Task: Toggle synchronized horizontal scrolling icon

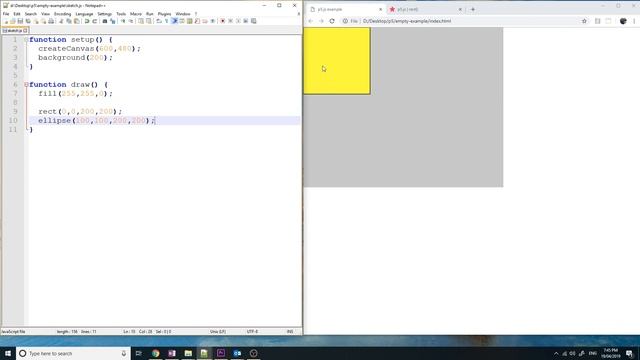Action: pyautogui.click(x=149, y=21)
